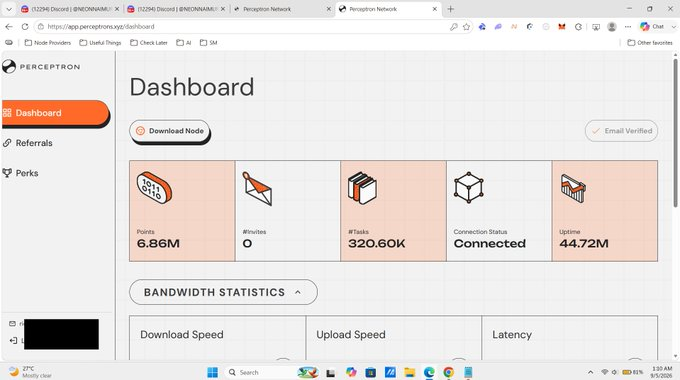Viewport: 680px width, 380px height.
Task: Open the AI bookmark folder
Action: tap(183, 43)
